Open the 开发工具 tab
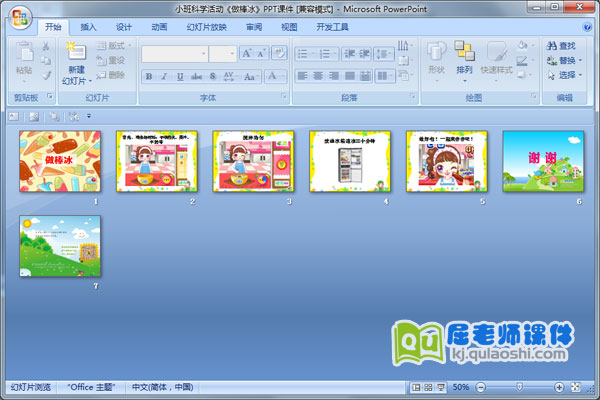The height and width of the screenshot is (400, 600). (x=332, y=27)
